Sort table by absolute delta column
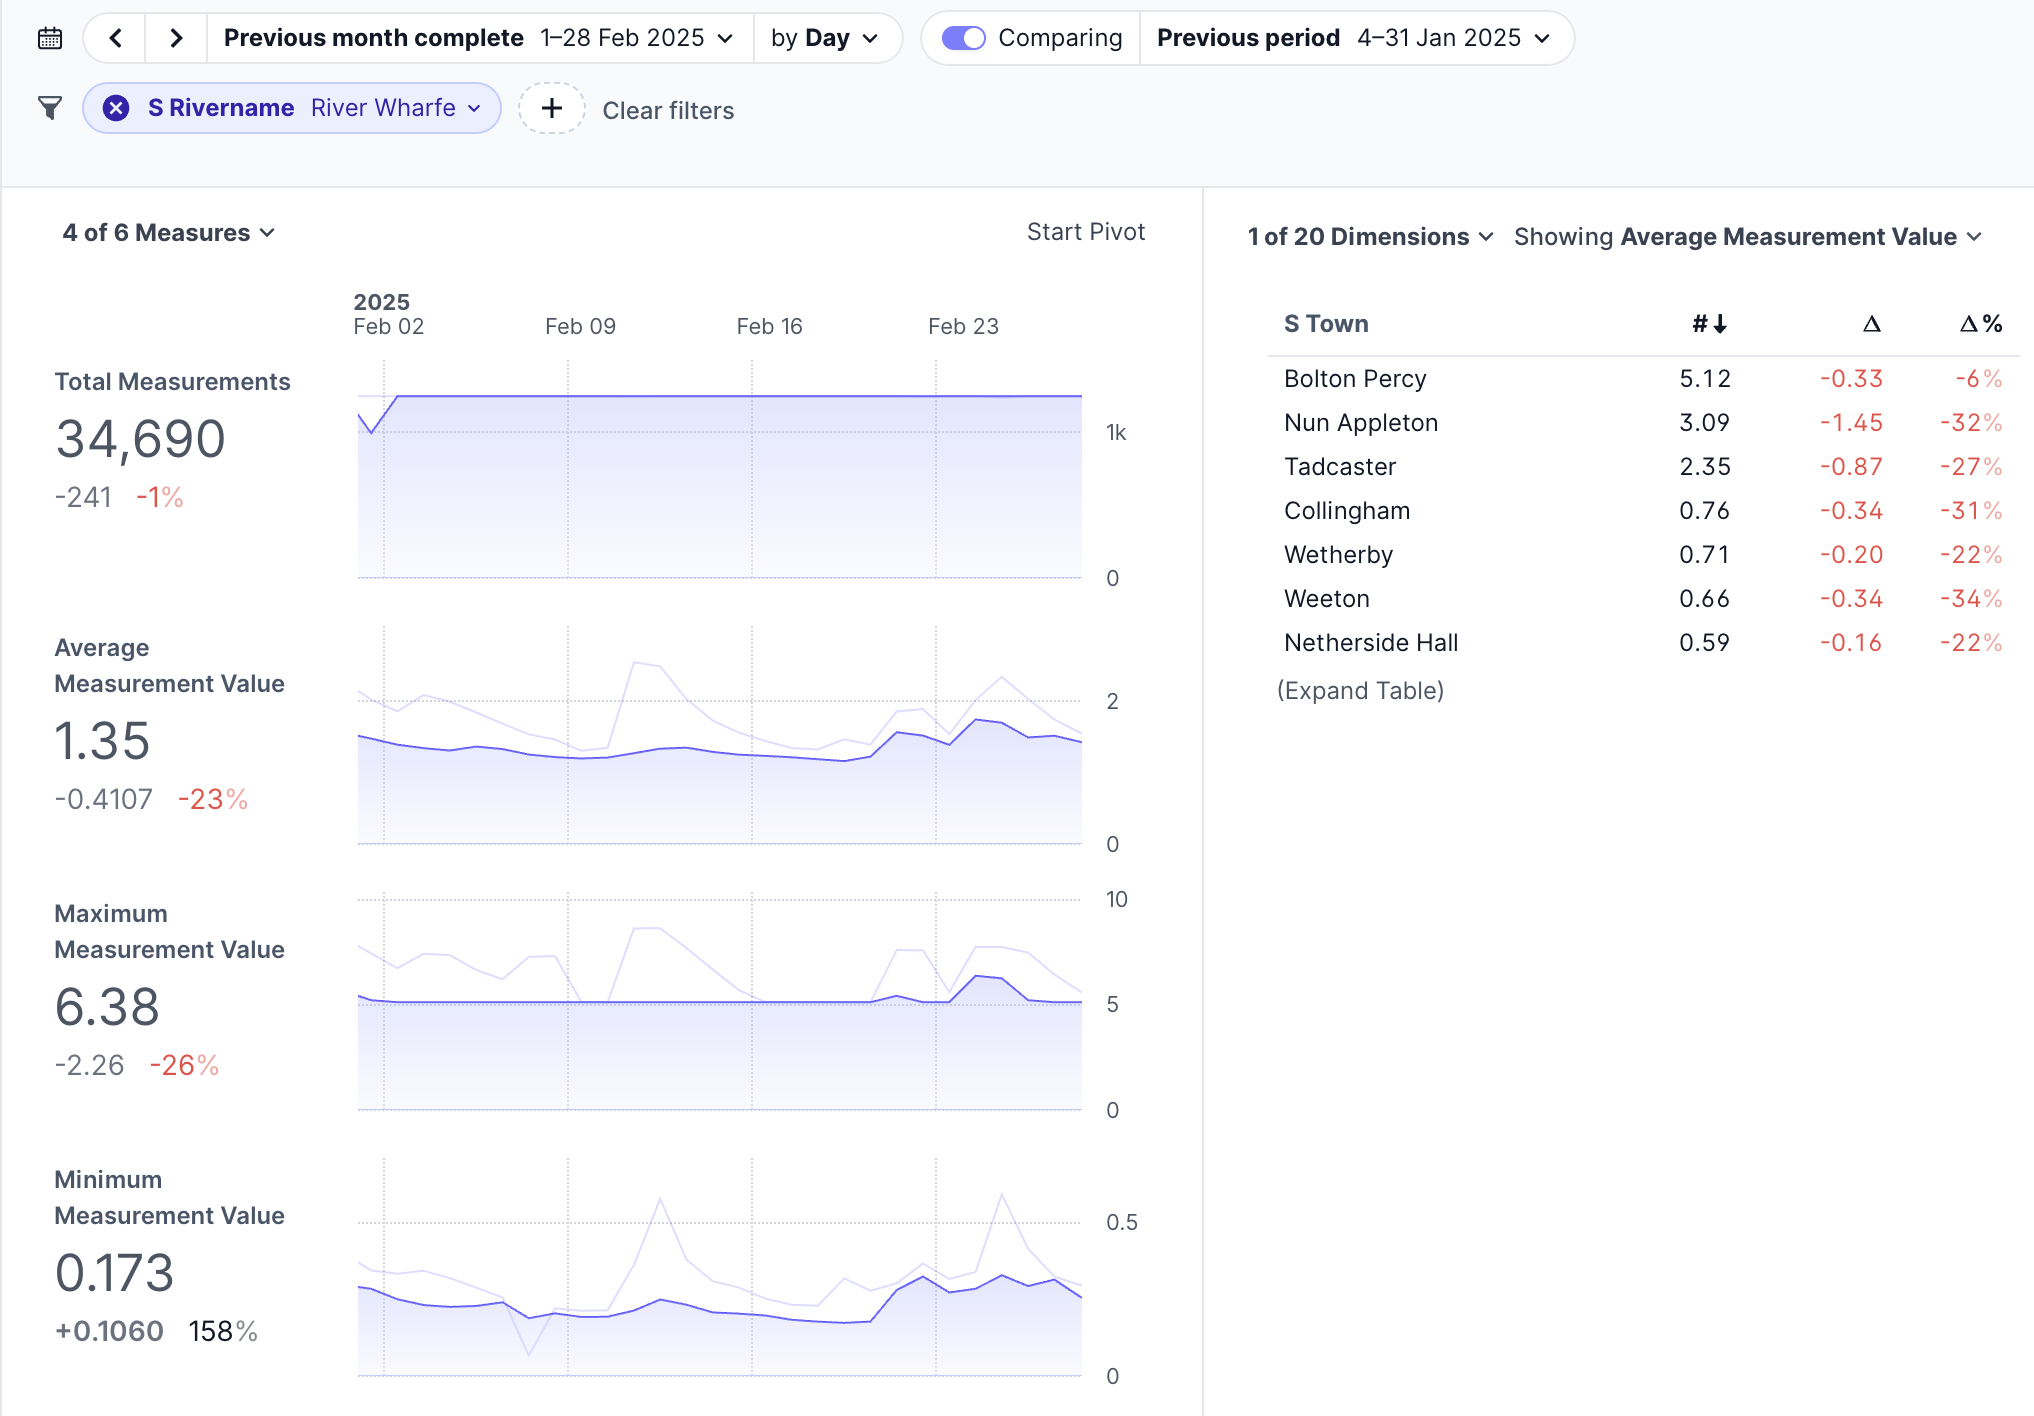 pos(1871,324)
